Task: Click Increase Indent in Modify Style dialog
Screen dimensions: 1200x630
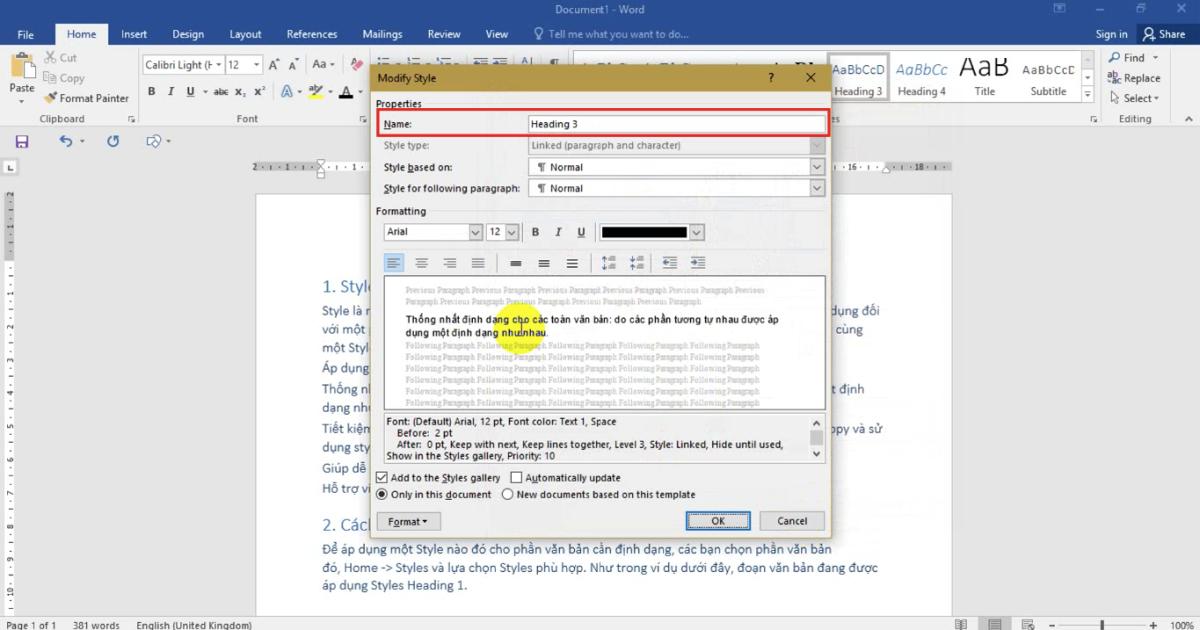Action: pyautogui.click(x=698, y=263)
